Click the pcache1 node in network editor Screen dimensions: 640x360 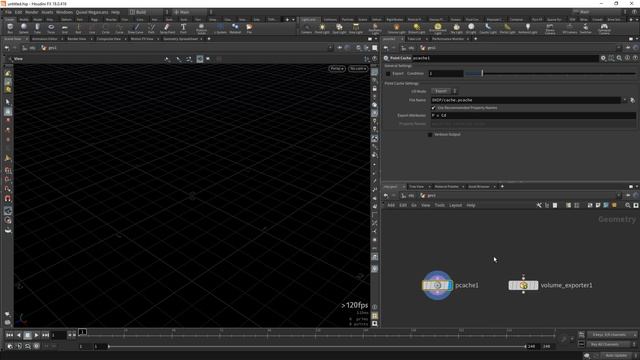coord(437,285)
